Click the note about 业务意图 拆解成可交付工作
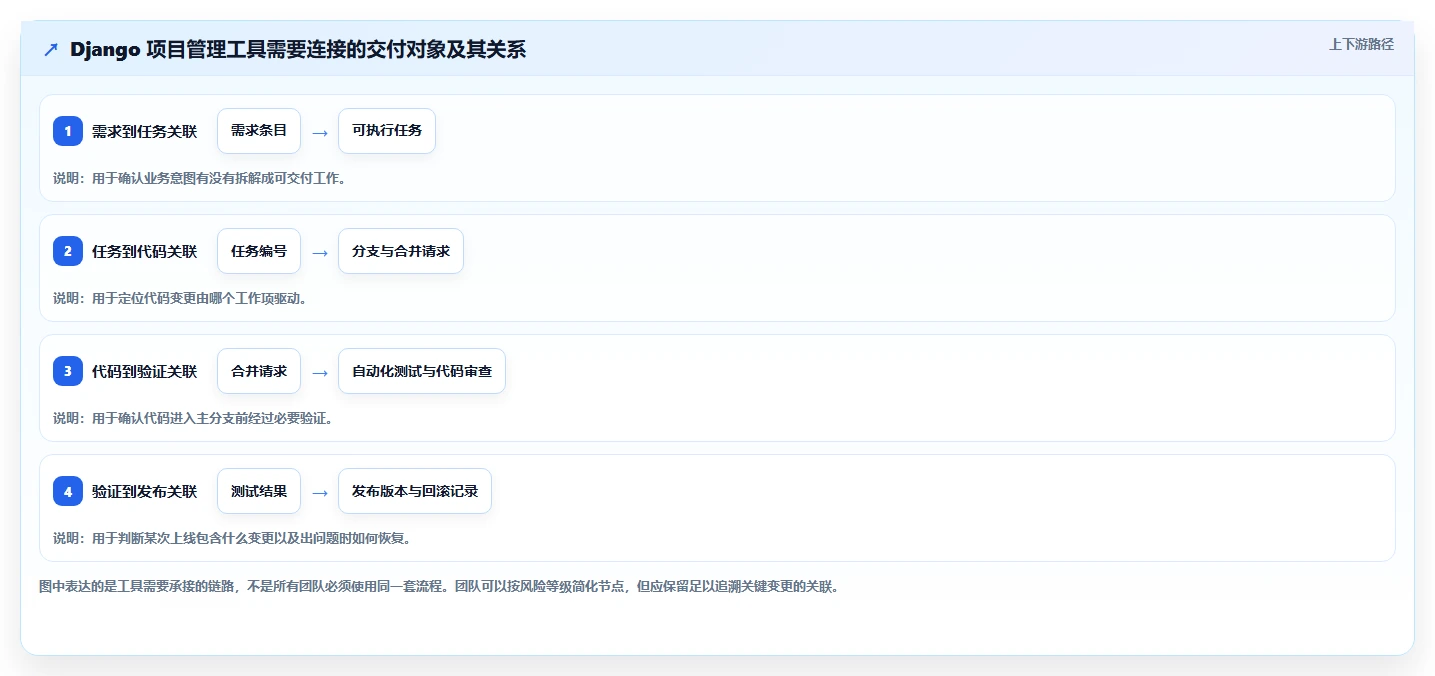Viewport: 1435px width, 676px height. coord(200,178)
